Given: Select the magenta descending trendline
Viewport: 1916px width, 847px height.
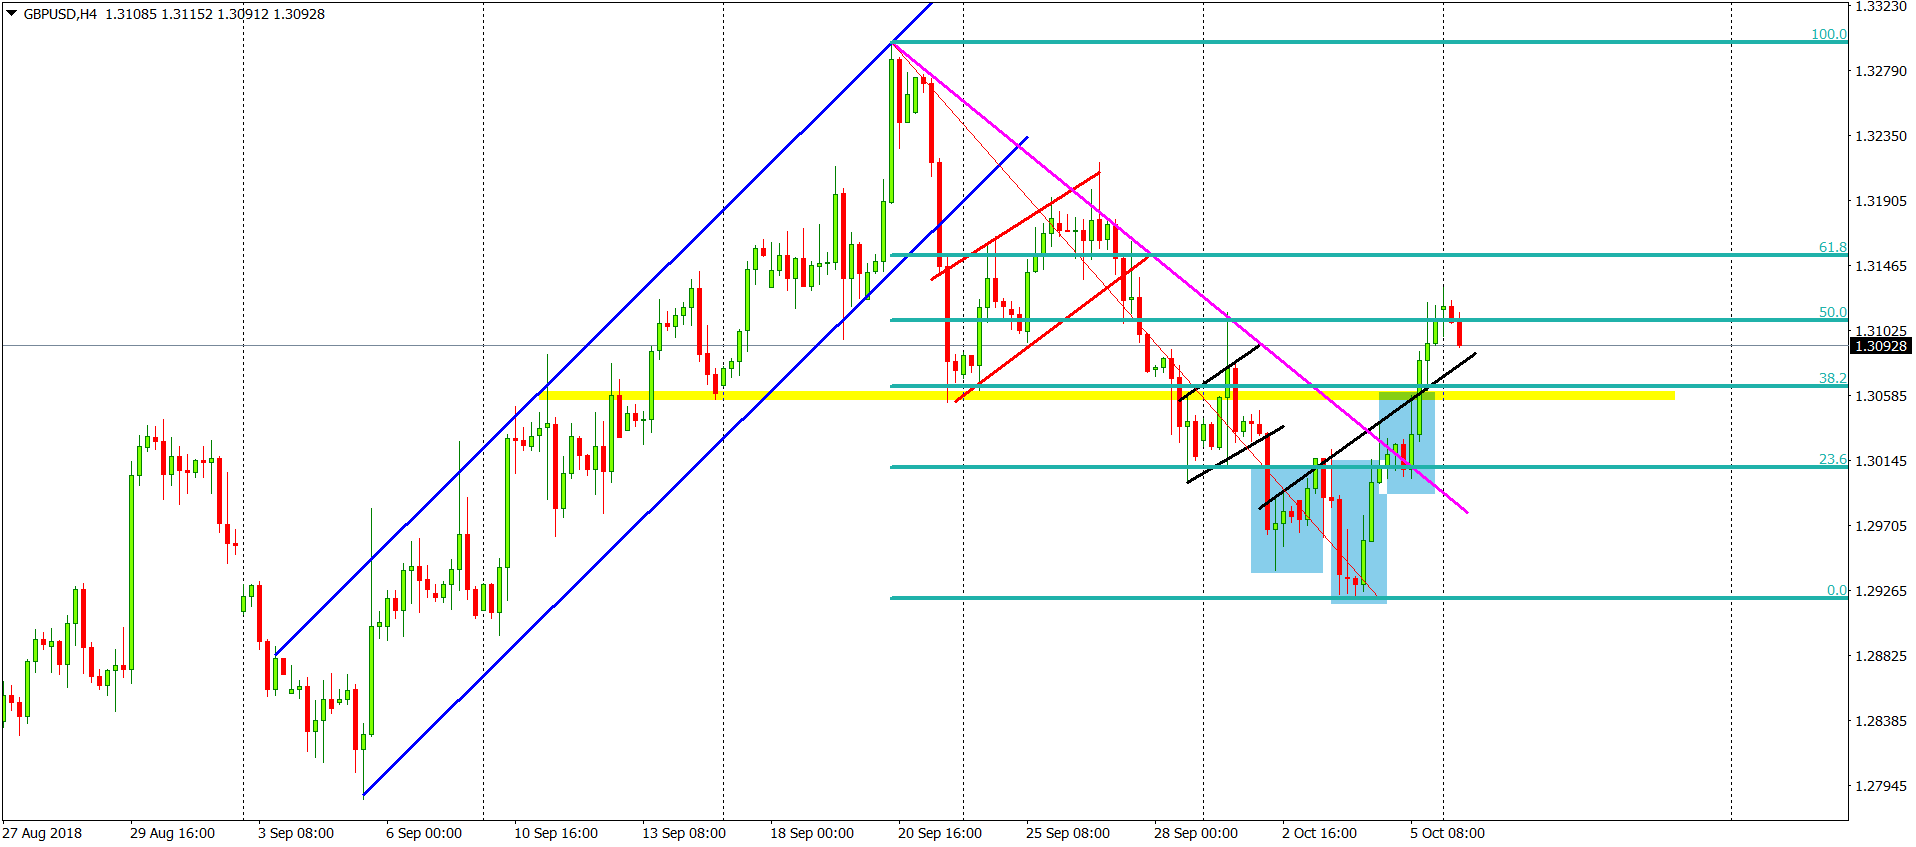Looking at the screenshot, I should [x=1180, y=278].
